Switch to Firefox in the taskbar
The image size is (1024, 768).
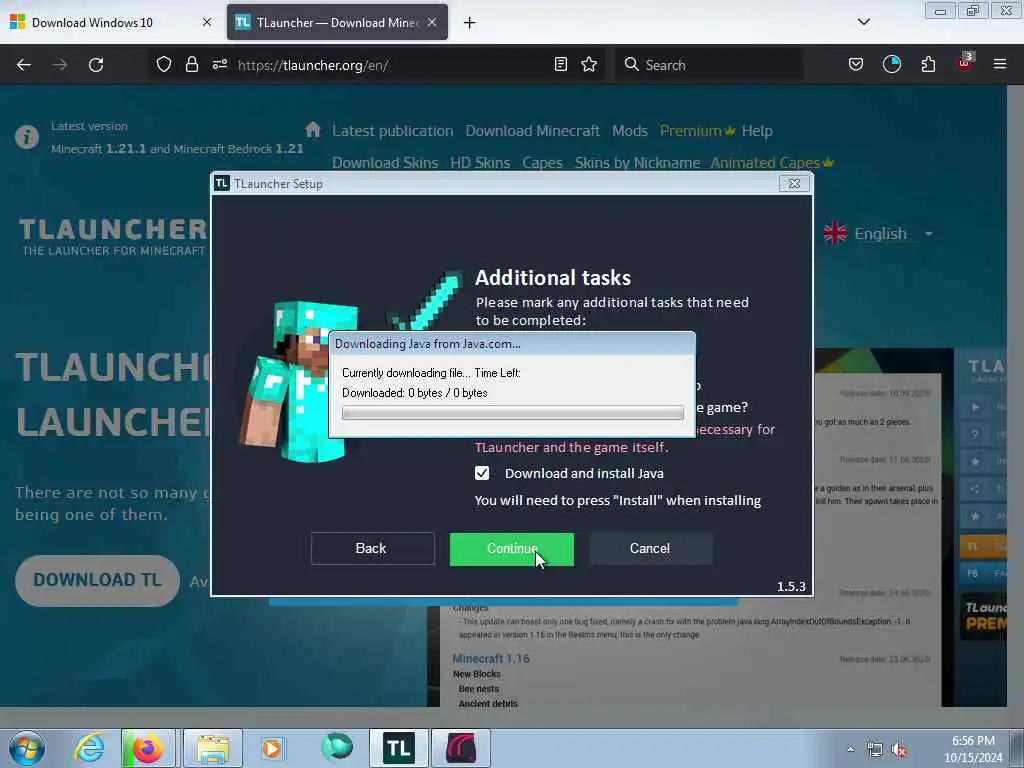tap(148, 748)
